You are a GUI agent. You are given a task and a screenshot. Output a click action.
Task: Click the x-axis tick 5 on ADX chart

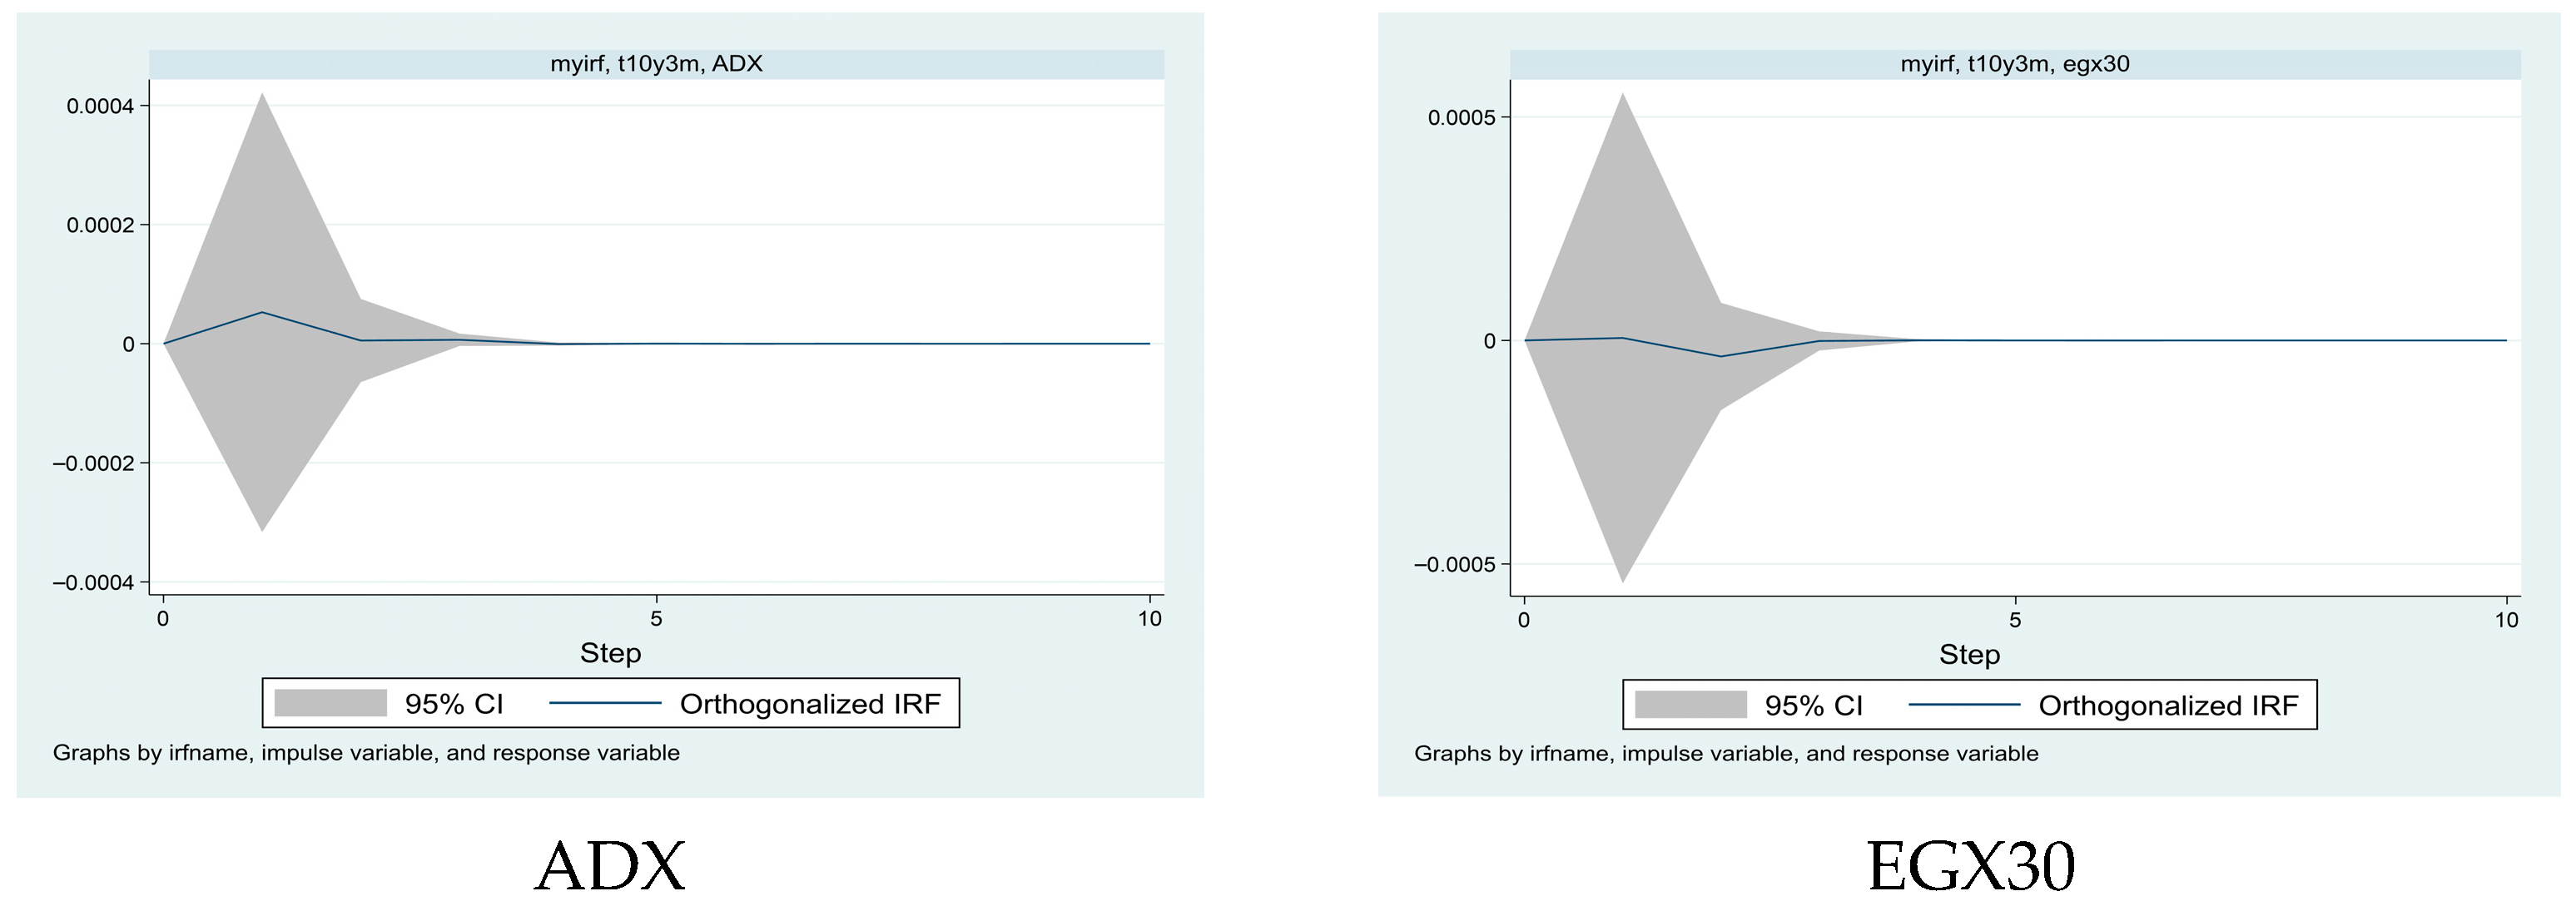click(656, 619)
